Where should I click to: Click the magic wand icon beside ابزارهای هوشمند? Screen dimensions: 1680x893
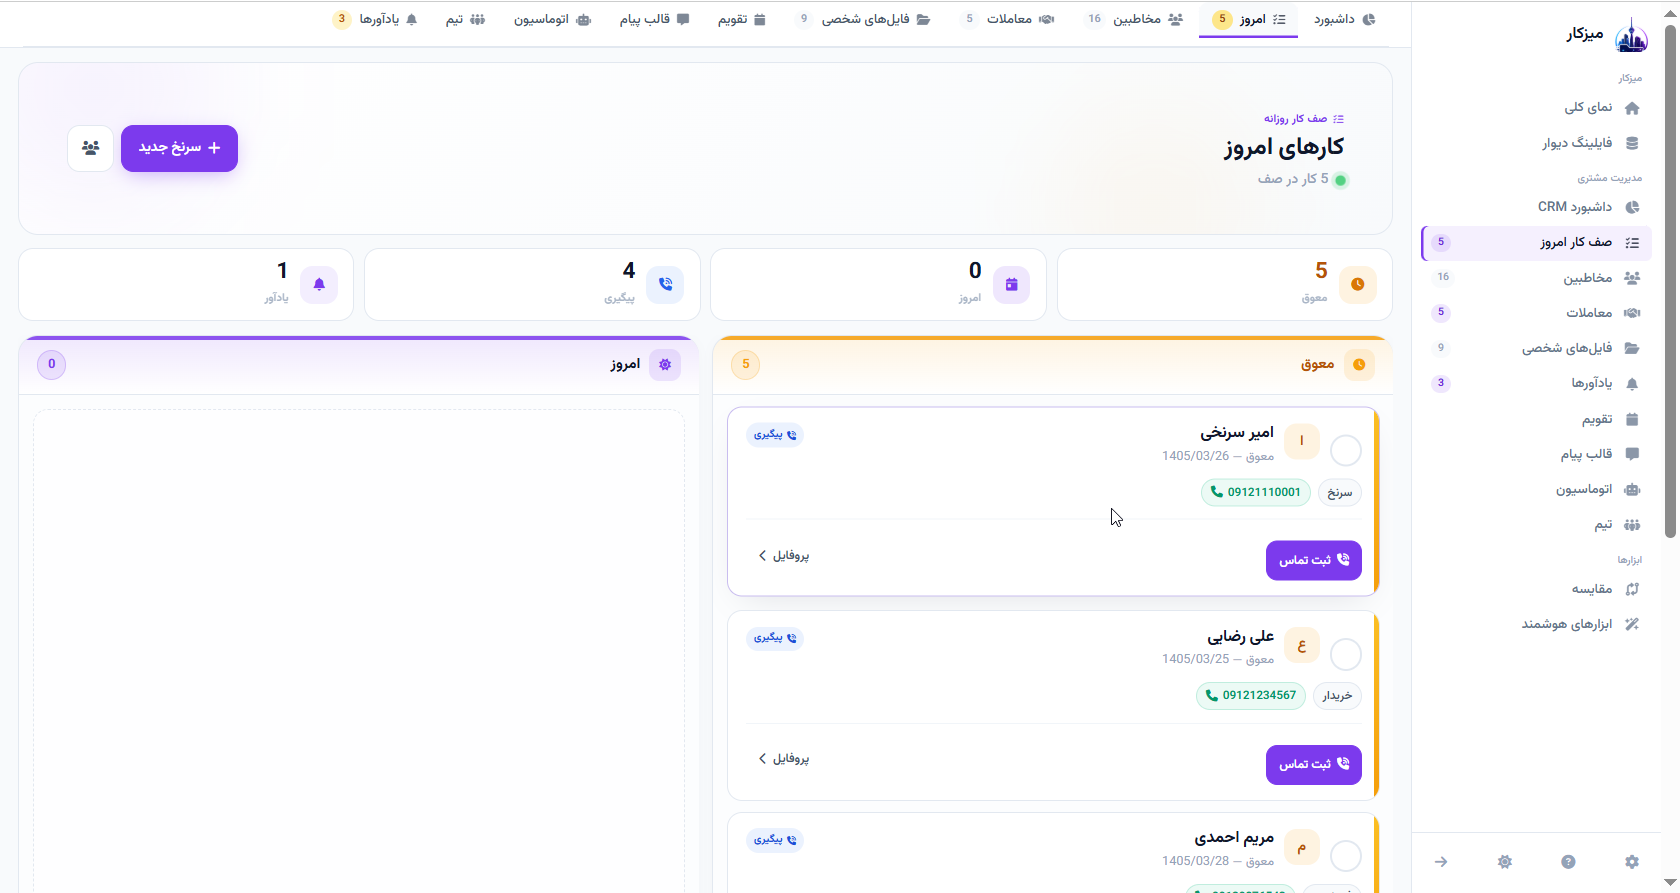[1632, 624]
